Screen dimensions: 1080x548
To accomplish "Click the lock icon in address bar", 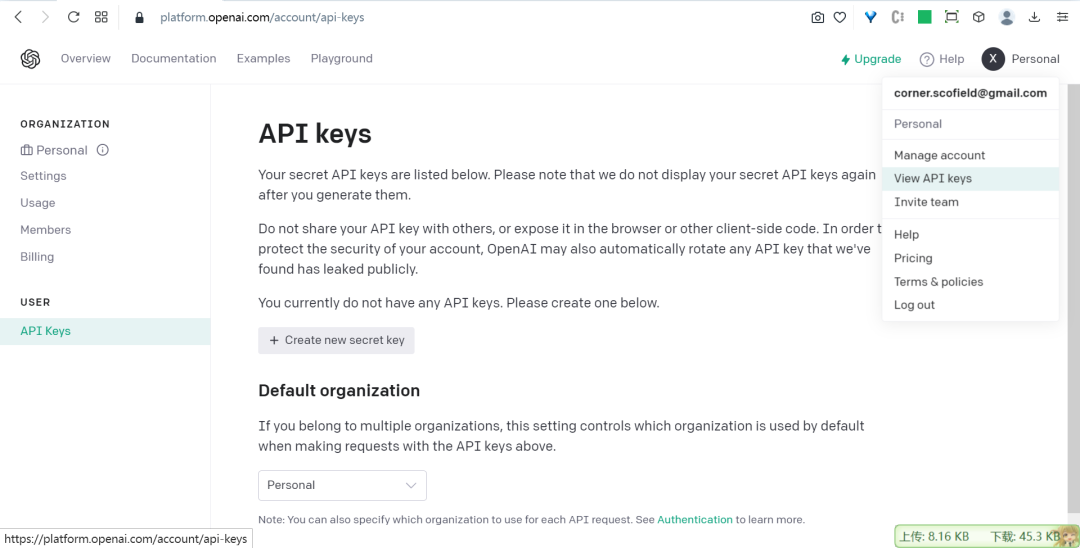I will coord(139,17).
